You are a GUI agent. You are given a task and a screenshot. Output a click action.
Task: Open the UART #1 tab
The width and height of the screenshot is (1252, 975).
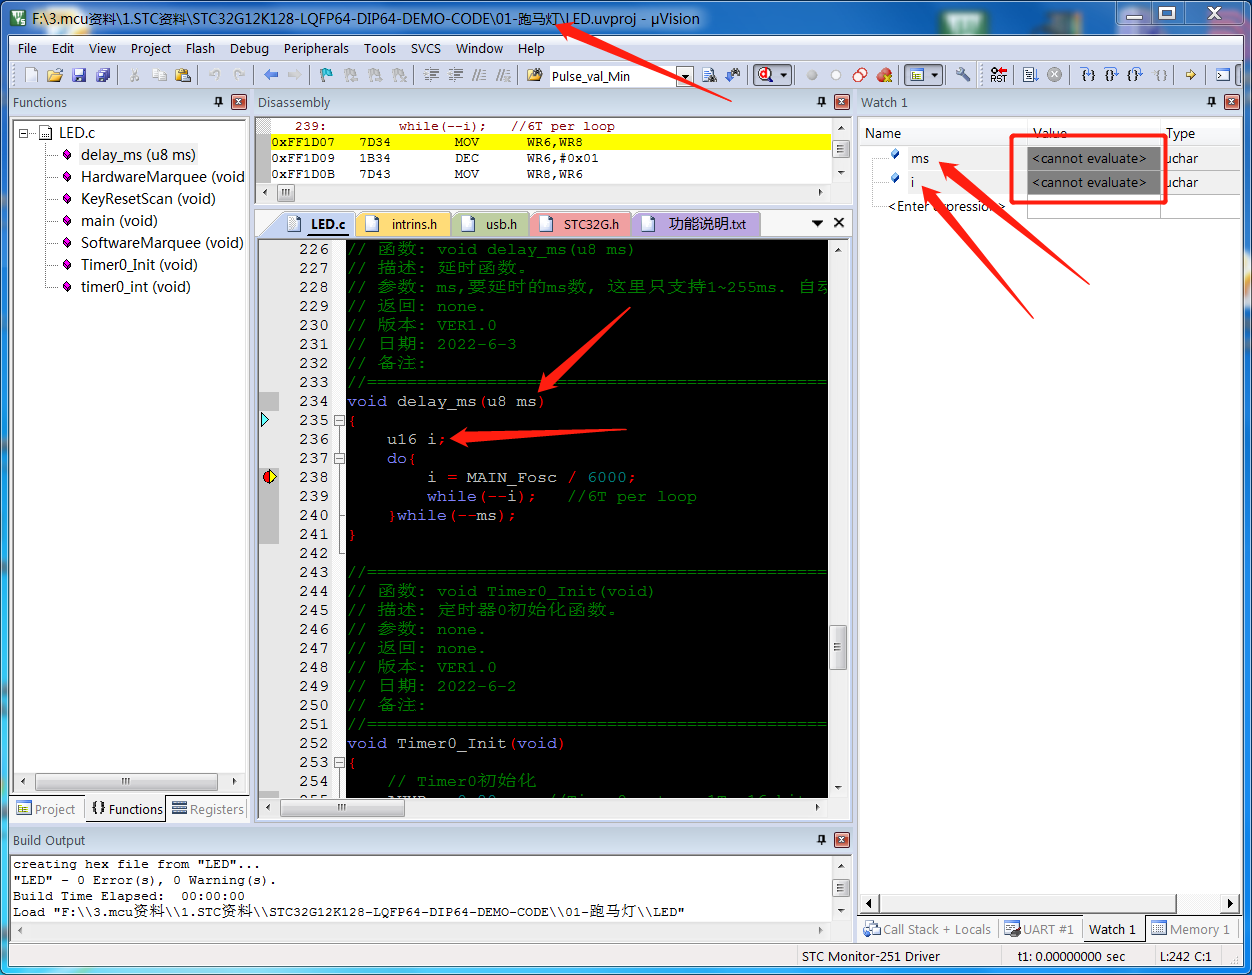(1040, 929)
